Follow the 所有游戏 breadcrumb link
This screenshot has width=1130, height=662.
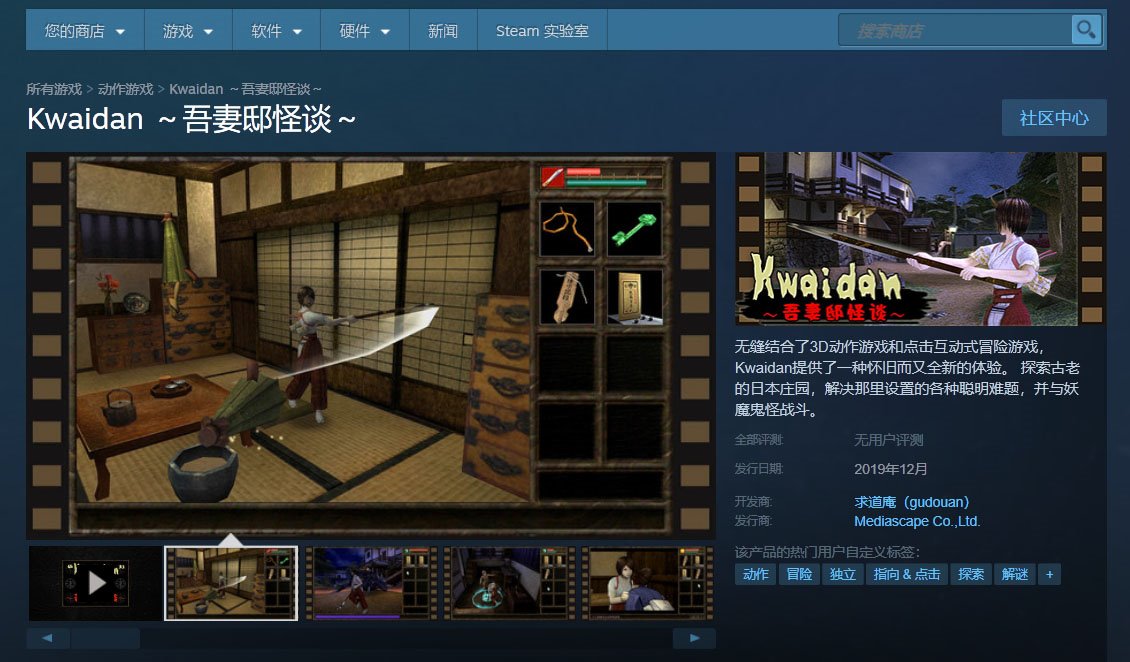(54, 89)
